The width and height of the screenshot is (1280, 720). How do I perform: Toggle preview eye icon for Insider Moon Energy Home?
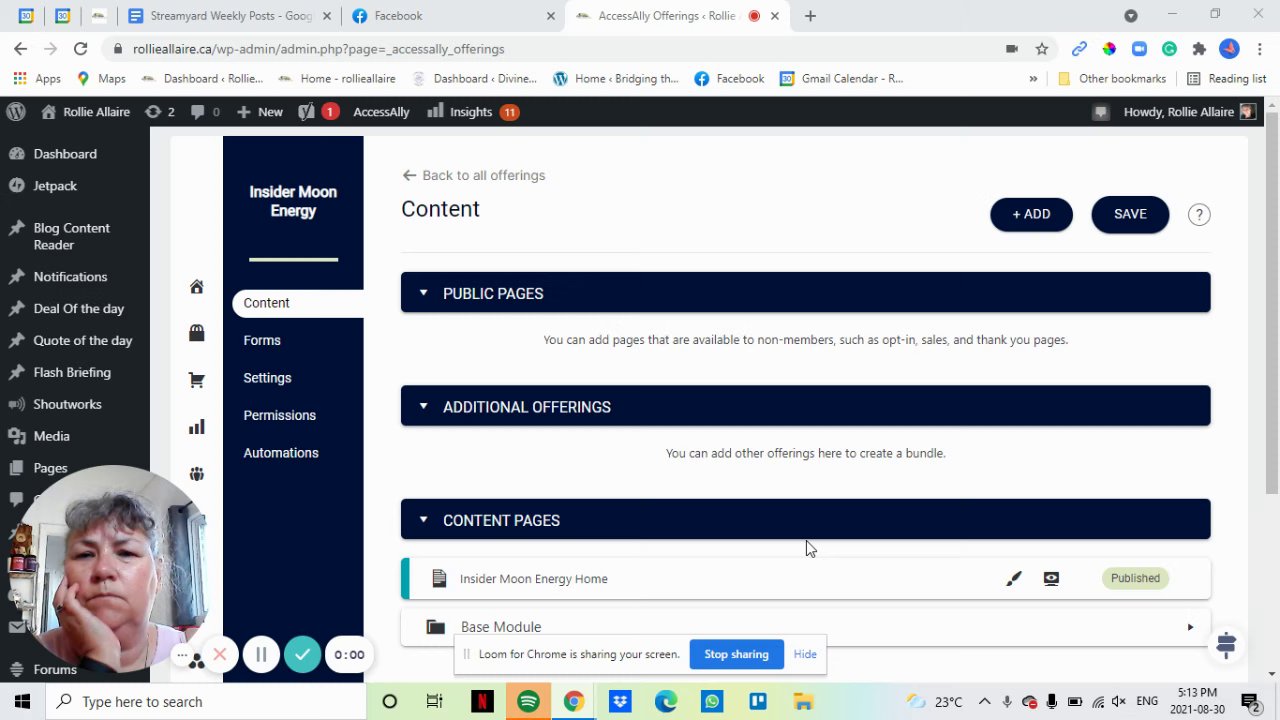click(x=1051, y=578)
